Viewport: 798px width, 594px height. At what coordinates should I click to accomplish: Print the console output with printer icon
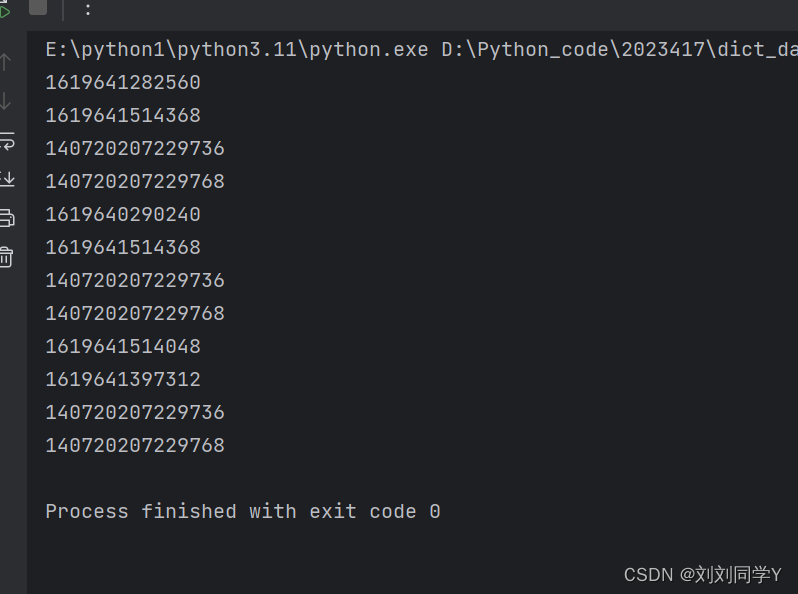[x=7, y=217]
